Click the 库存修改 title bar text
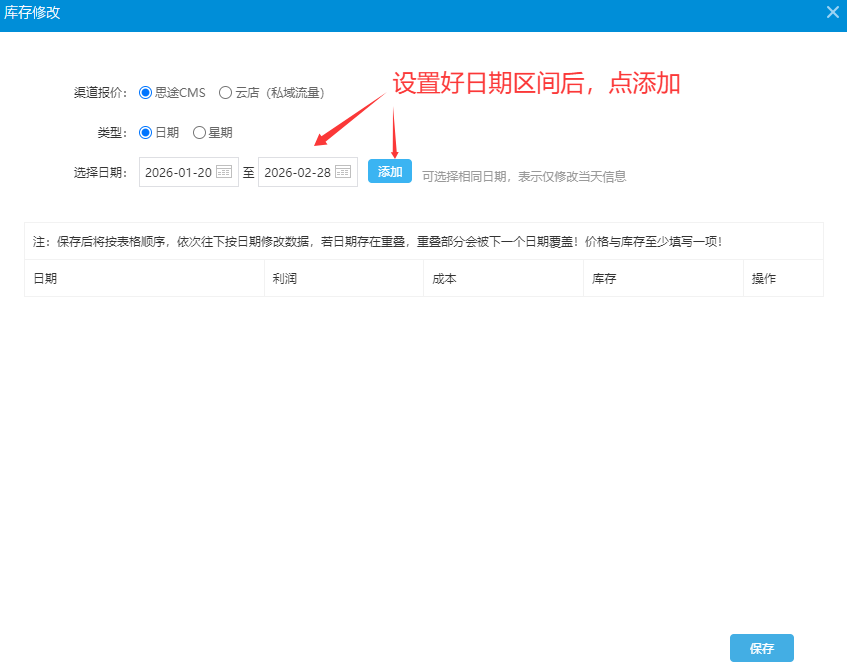Viewport: 847px width, 672px height. pyautogui.click(x=33, y=12)
